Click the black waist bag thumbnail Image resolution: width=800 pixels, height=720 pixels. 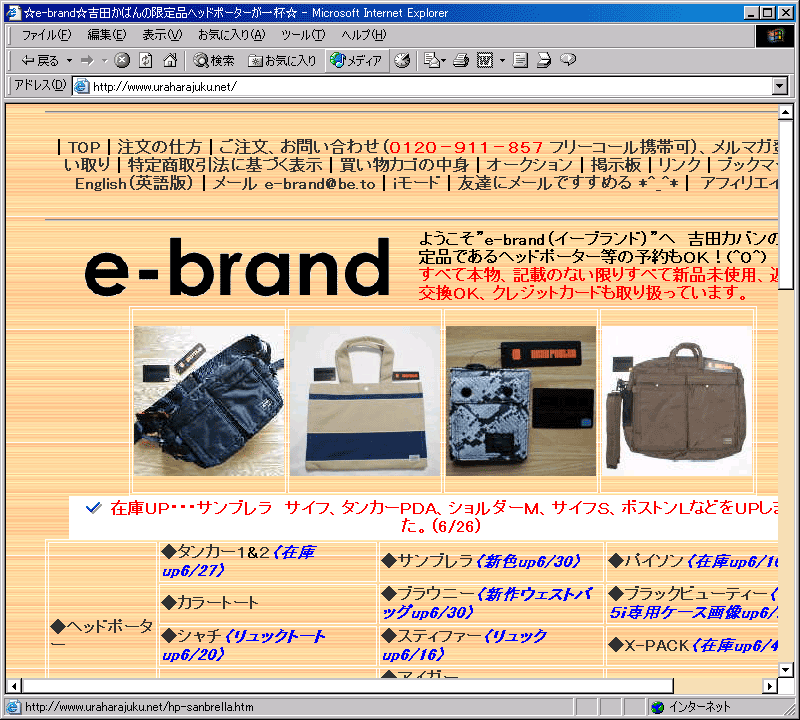(209, 401)
